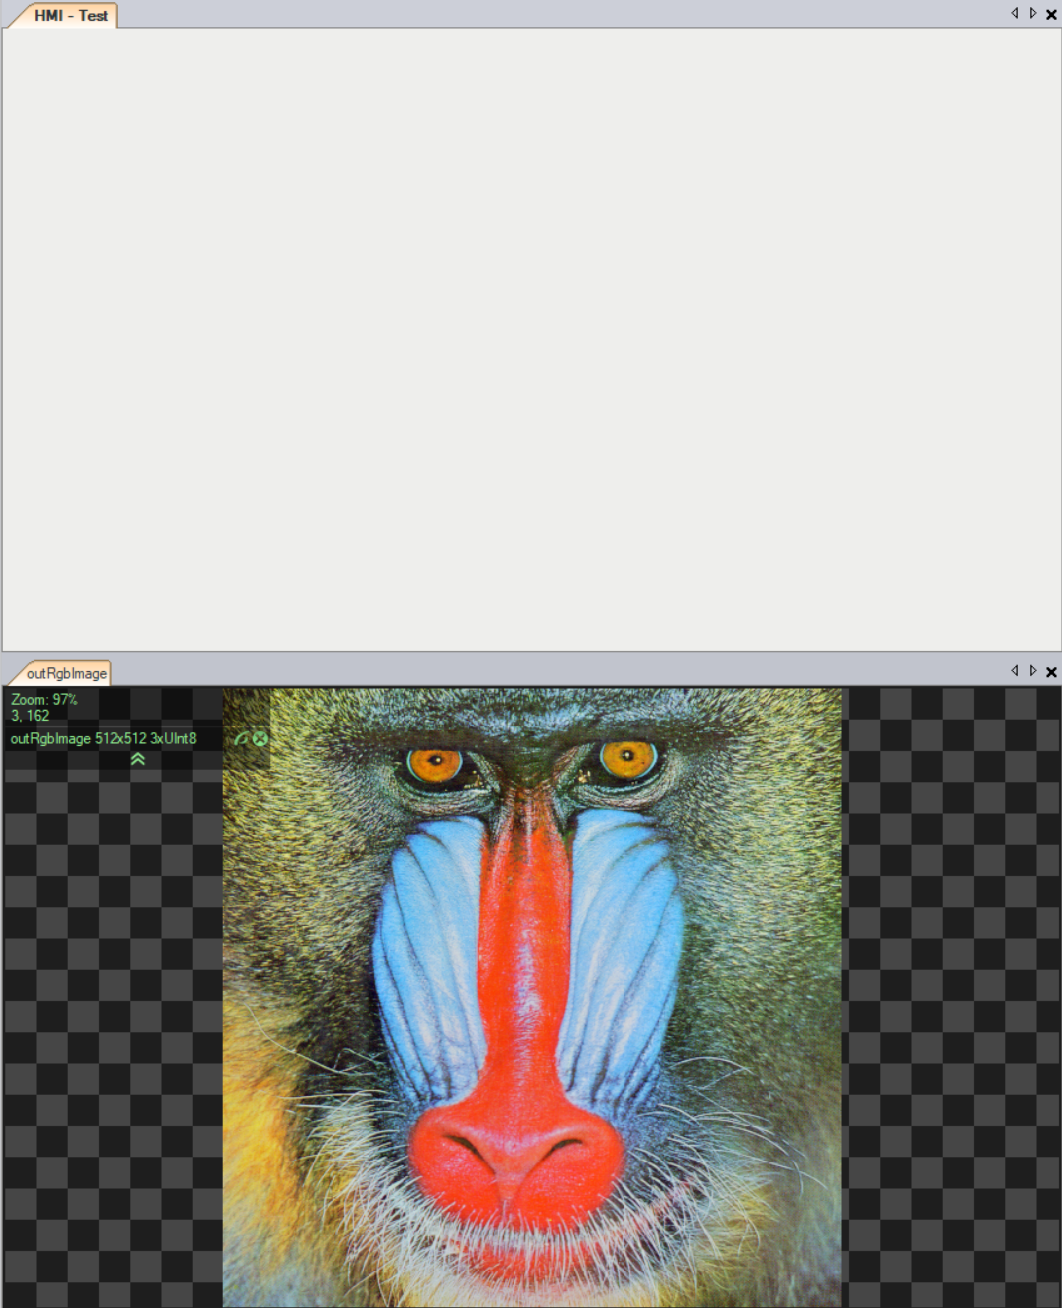The height and width of the screenshot is (1308, 1062).
Task: Click the outRgbImage 512x512 3xUInt8 label
Action: click(x=103, y=739)
